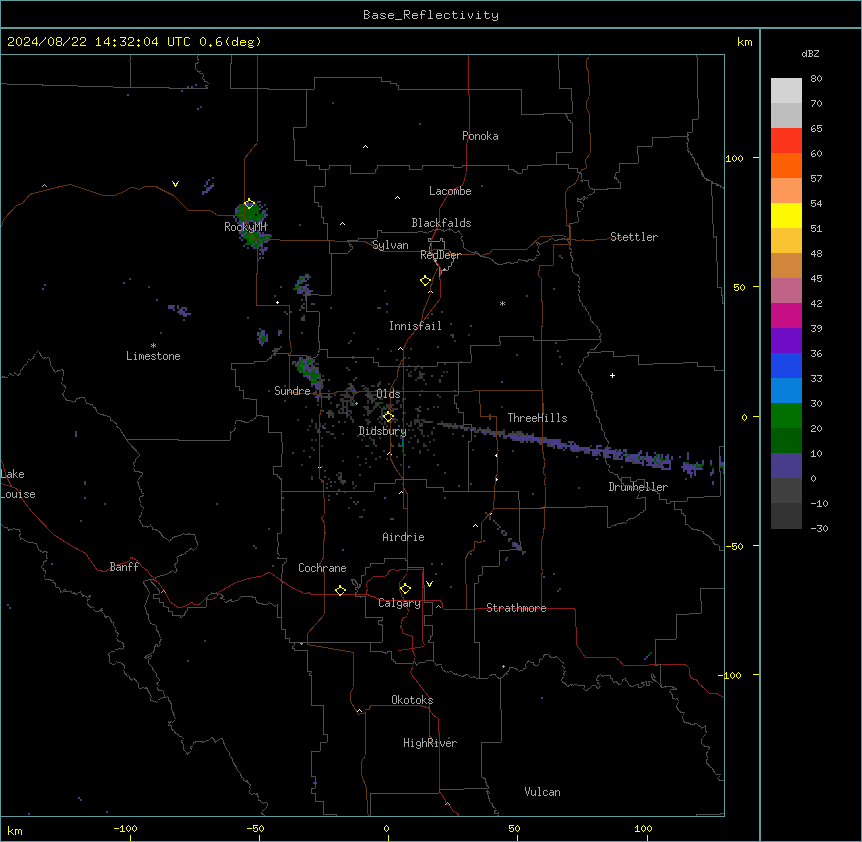
Task: Click the bright green 20–30 dBZ legend band
Action: [786, 416]
